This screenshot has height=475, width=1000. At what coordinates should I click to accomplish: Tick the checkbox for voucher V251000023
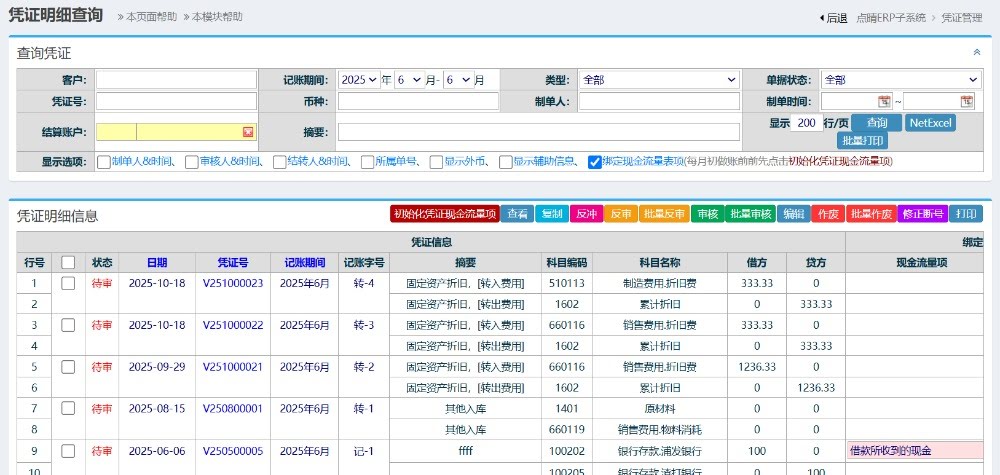(68, 283)
